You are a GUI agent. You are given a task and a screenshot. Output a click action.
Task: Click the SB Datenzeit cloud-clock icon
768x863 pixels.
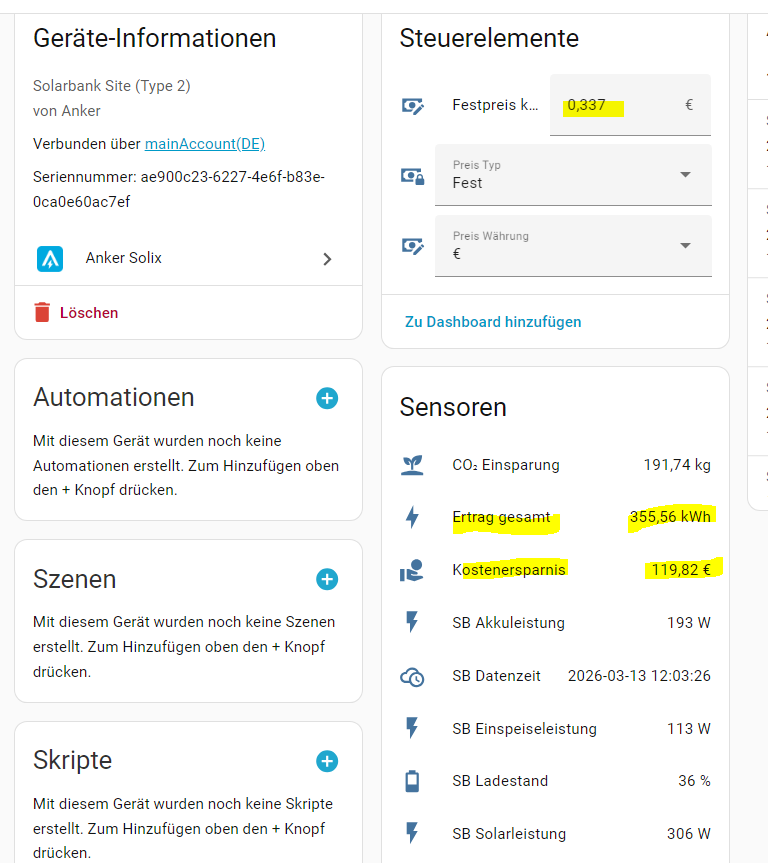click(x=411, y=676)
